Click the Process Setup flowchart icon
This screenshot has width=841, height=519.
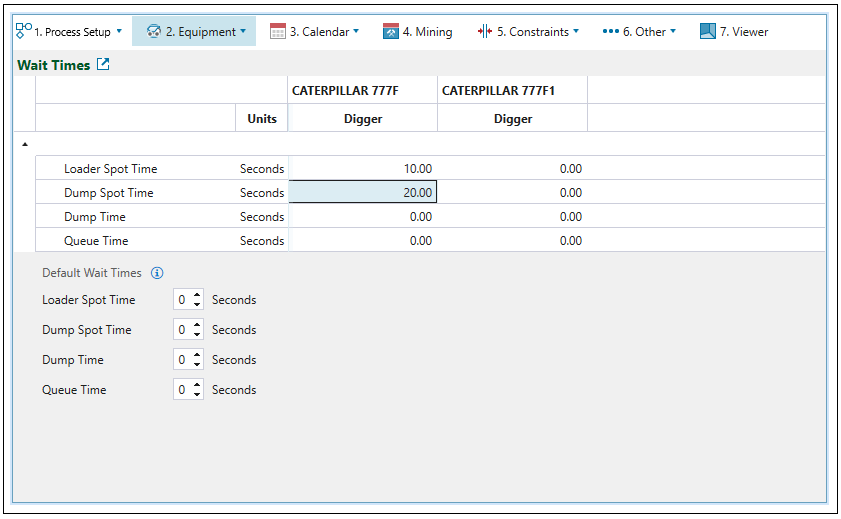coord(24,31)
